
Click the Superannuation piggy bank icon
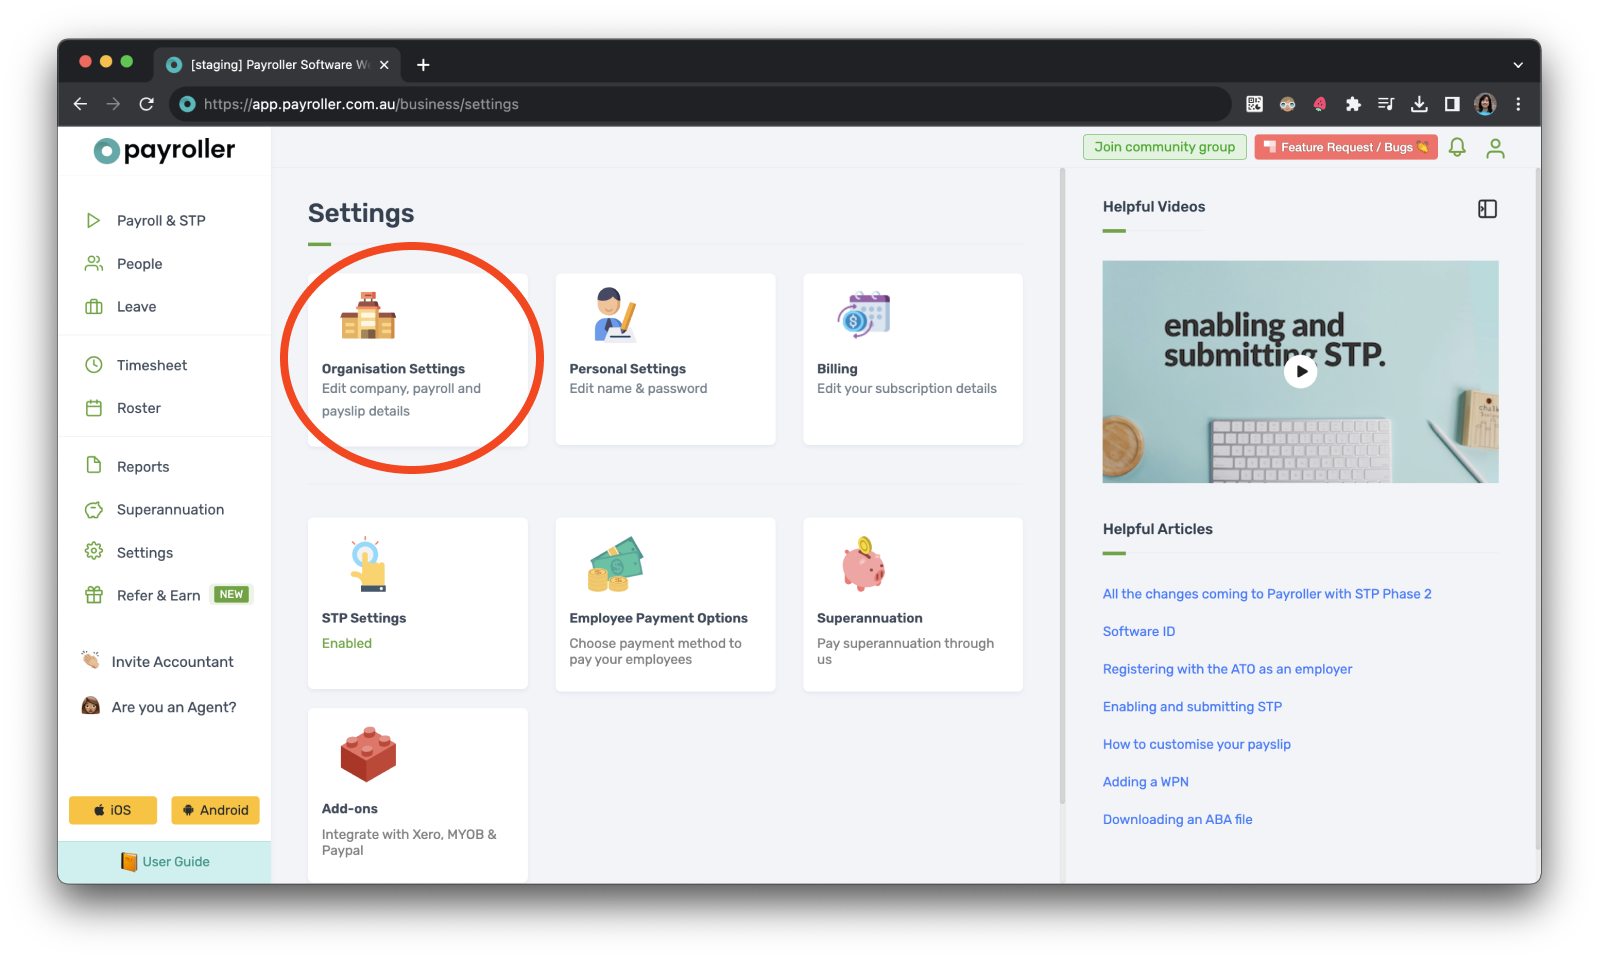(x=863, y=564)
